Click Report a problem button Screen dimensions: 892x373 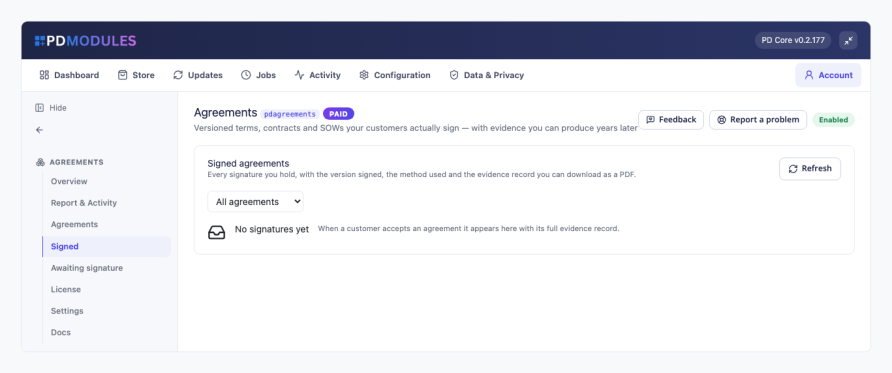(x=758, y=120)
